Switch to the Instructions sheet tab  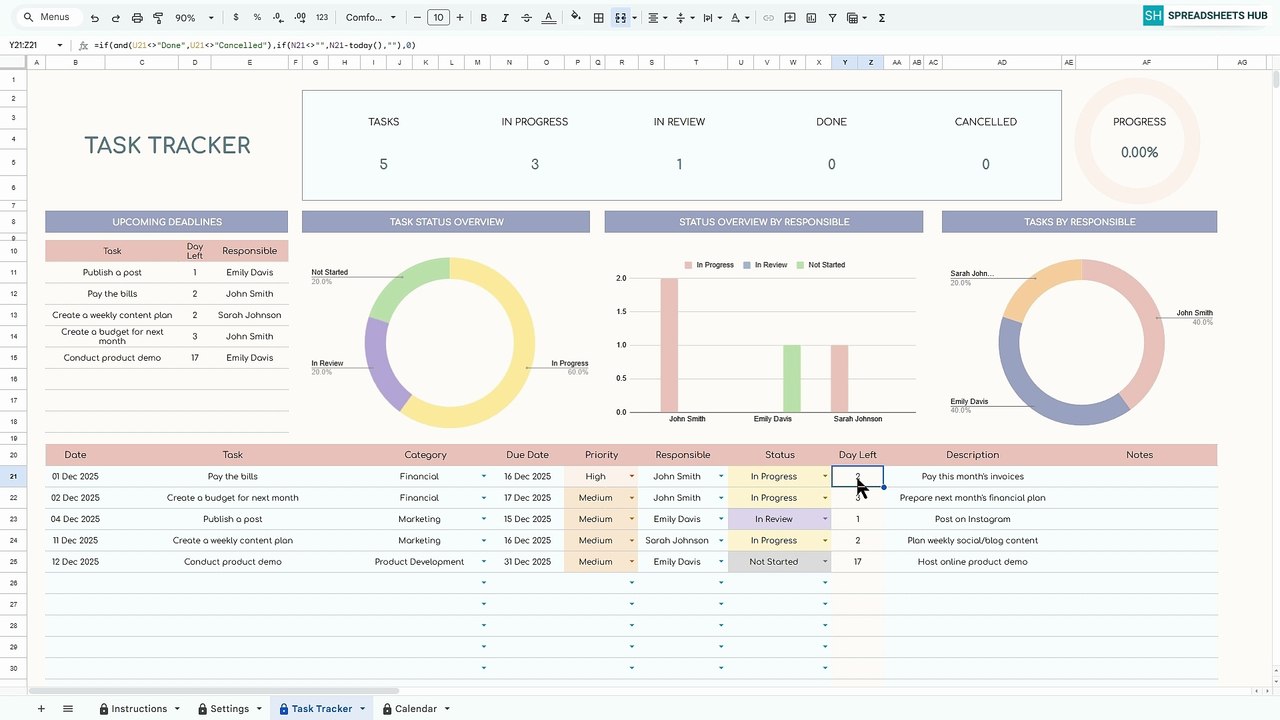point(139,709)
